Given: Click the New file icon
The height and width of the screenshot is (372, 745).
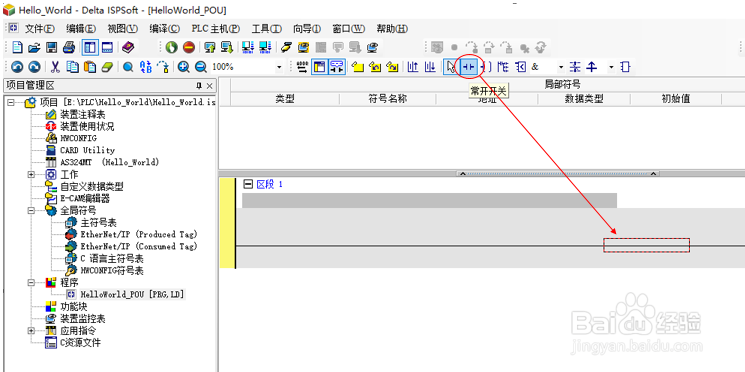Looking at the screenshot, I should (x=17, y=47).
